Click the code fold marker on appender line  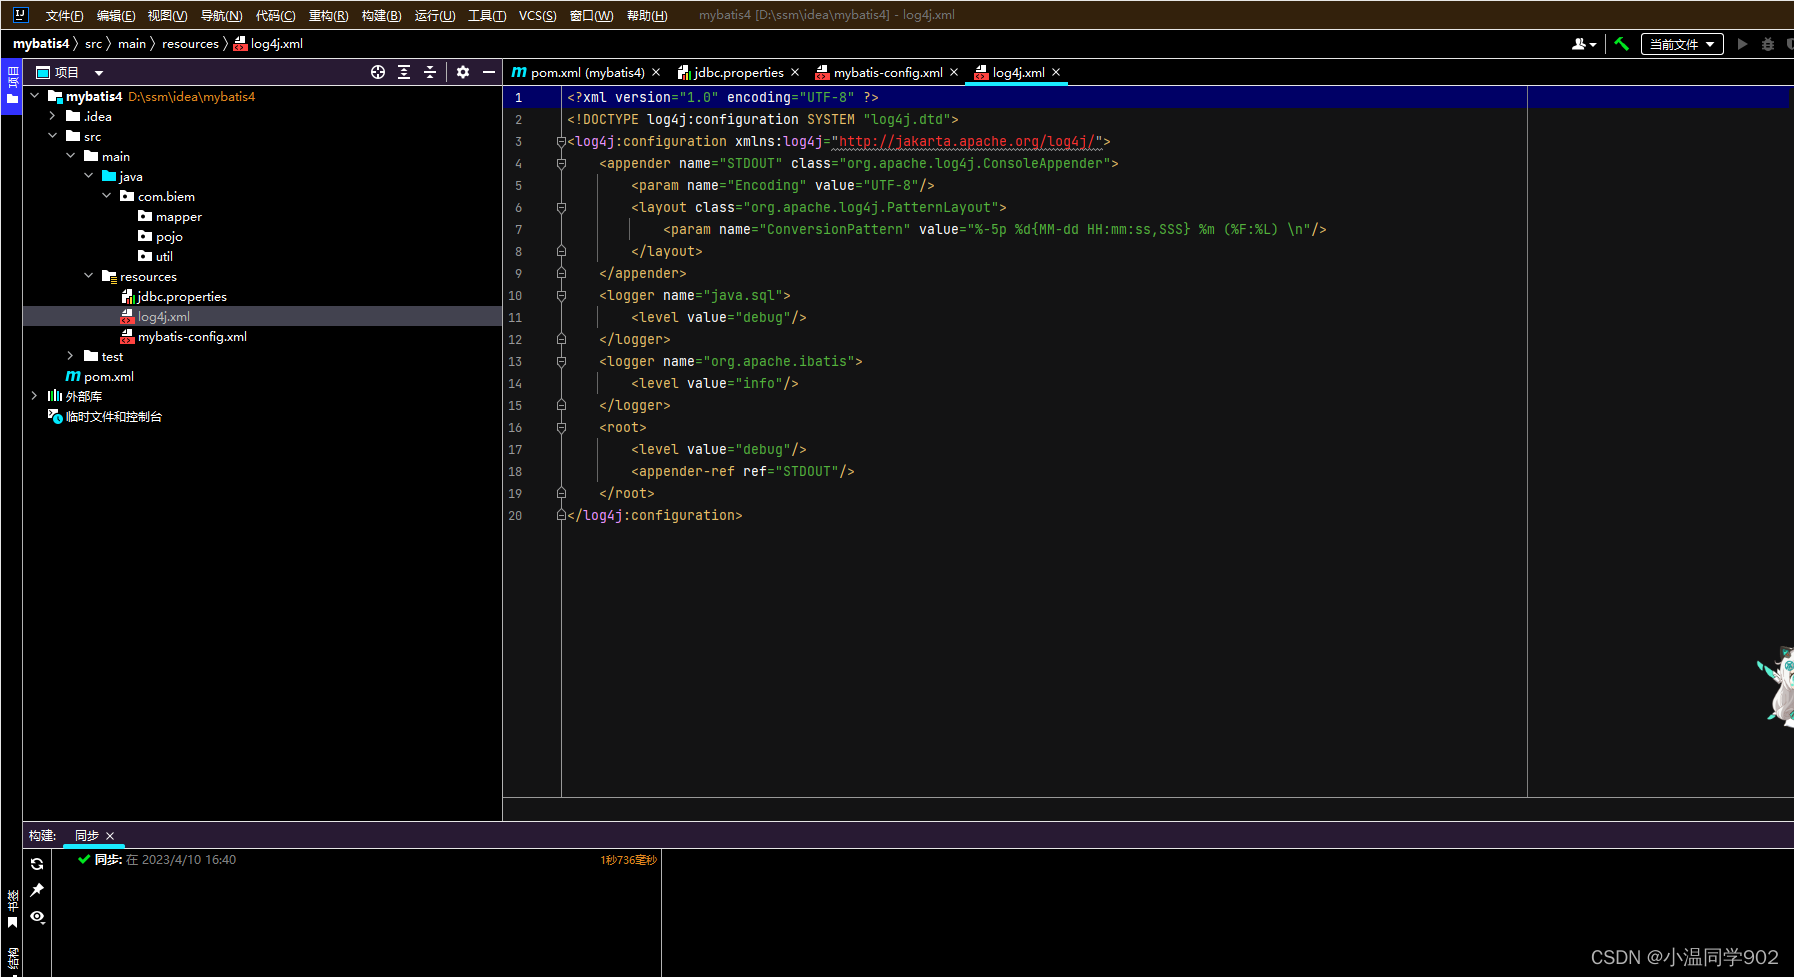point(561,163)
